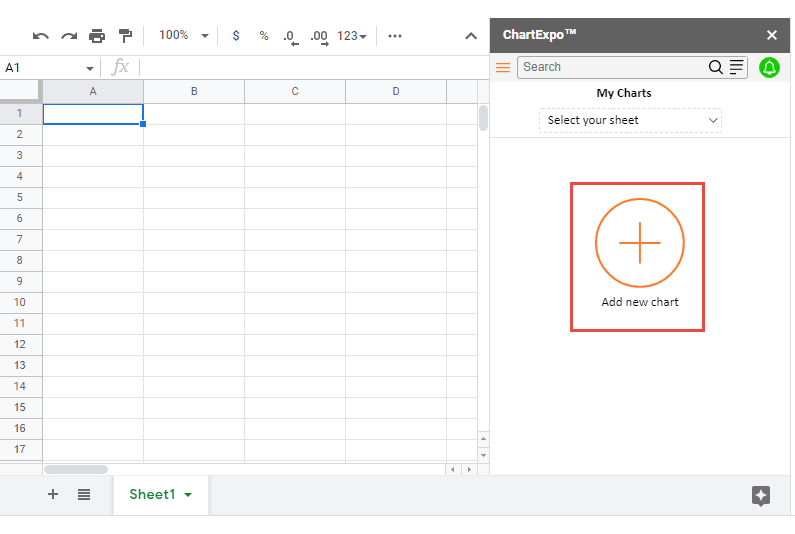This screenshot has width=795, height=534.
Task: Click the Add new chart plus circle
Action: point(640,243)
